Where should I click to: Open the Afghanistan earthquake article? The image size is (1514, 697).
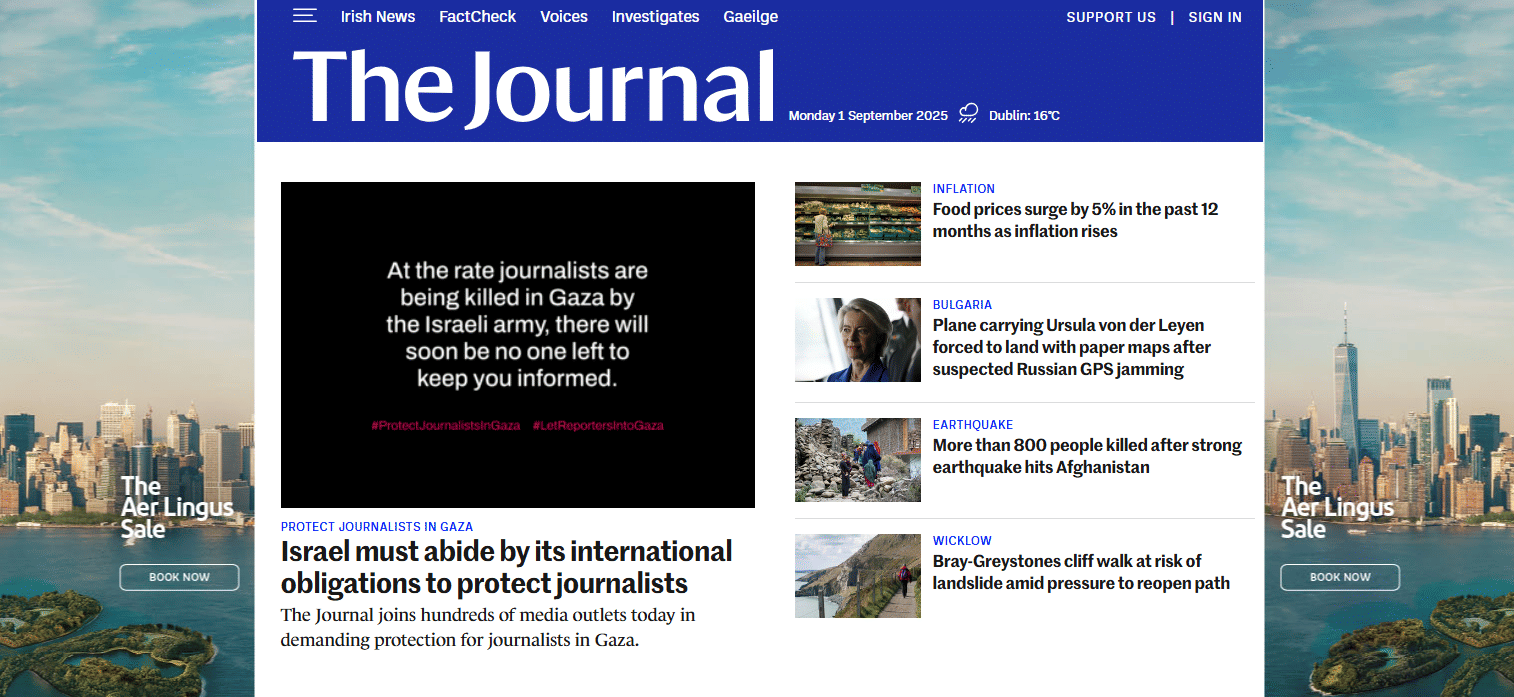(x=1086, y=456)
